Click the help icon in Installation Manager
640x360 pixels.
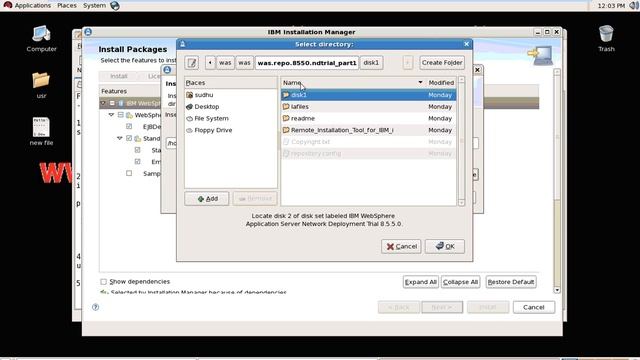point(96,307)
